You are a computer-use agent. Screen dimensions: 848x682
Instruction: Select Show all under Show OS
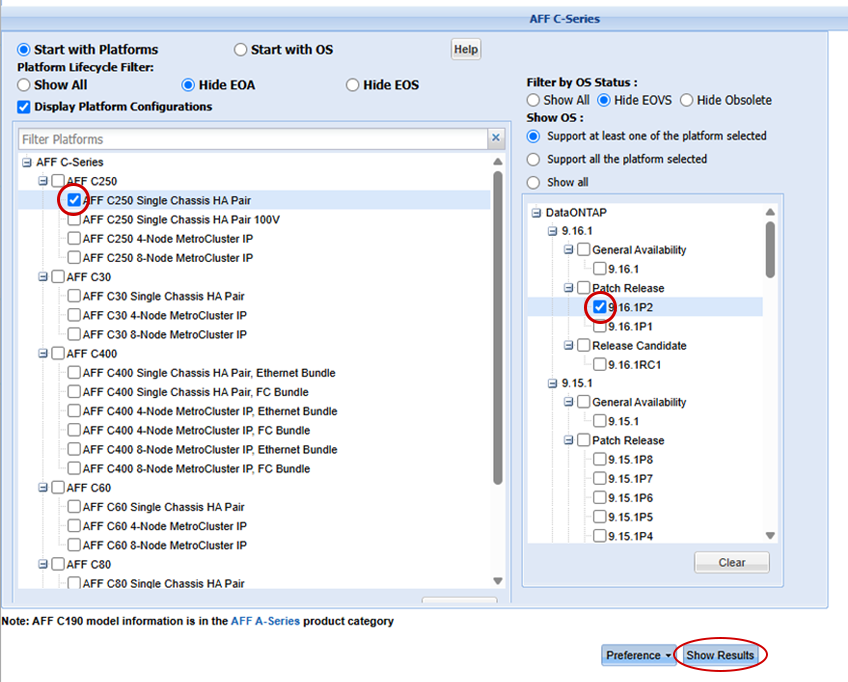[533, 182]
